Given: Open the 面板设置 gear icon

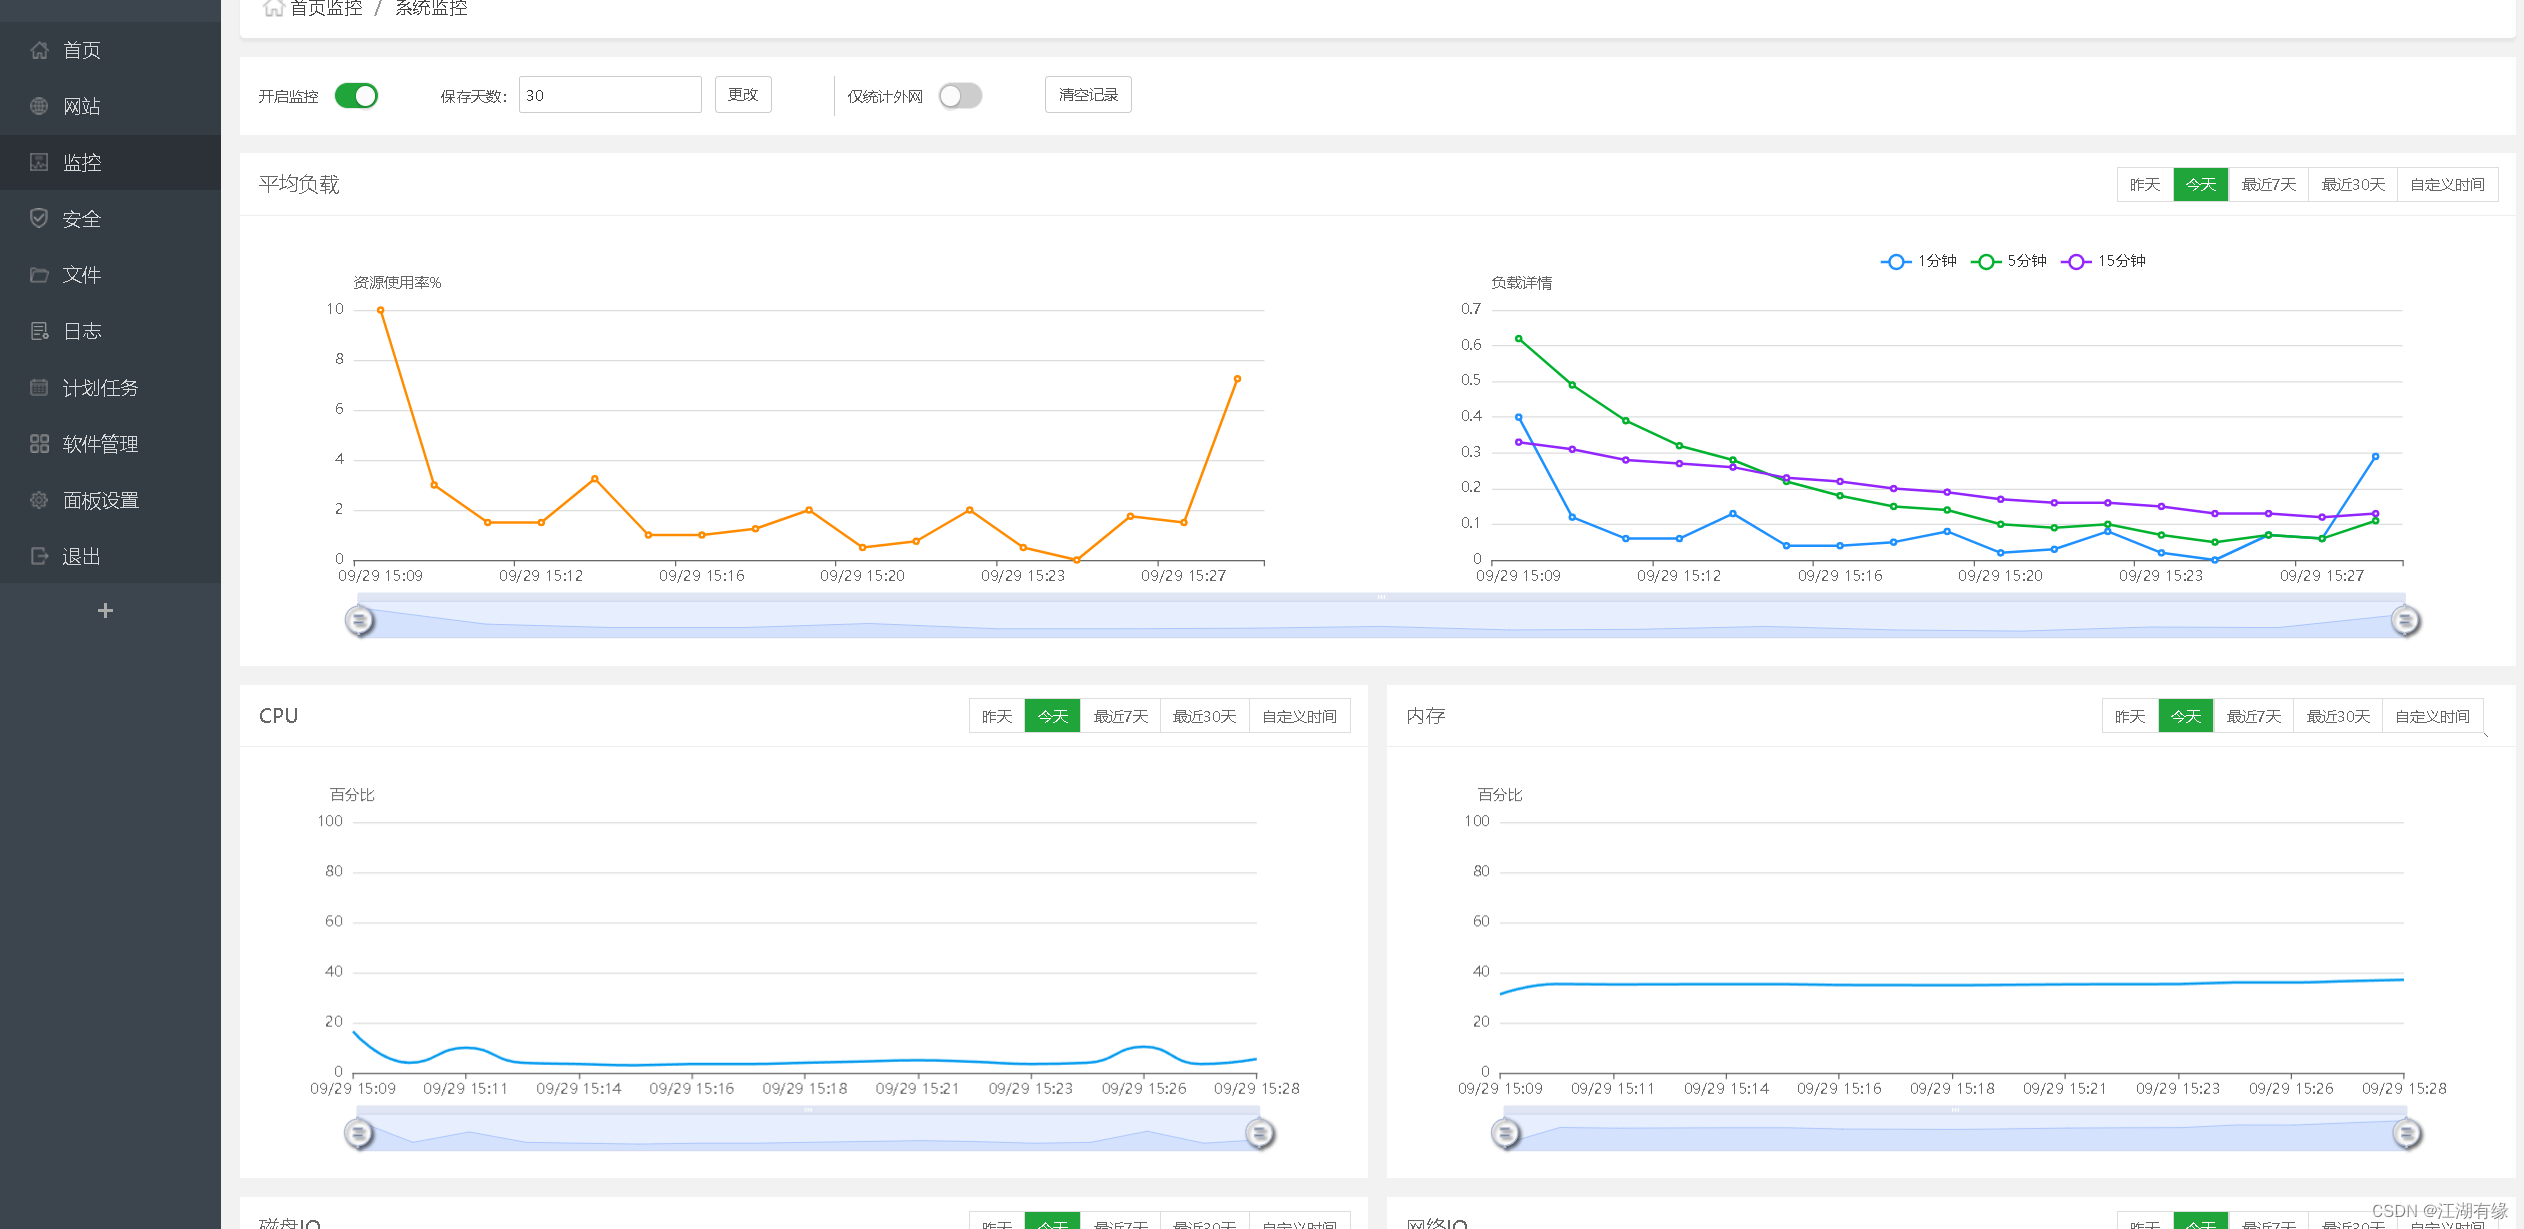Looking at the screenshot, I should click(x=39, y=500).
